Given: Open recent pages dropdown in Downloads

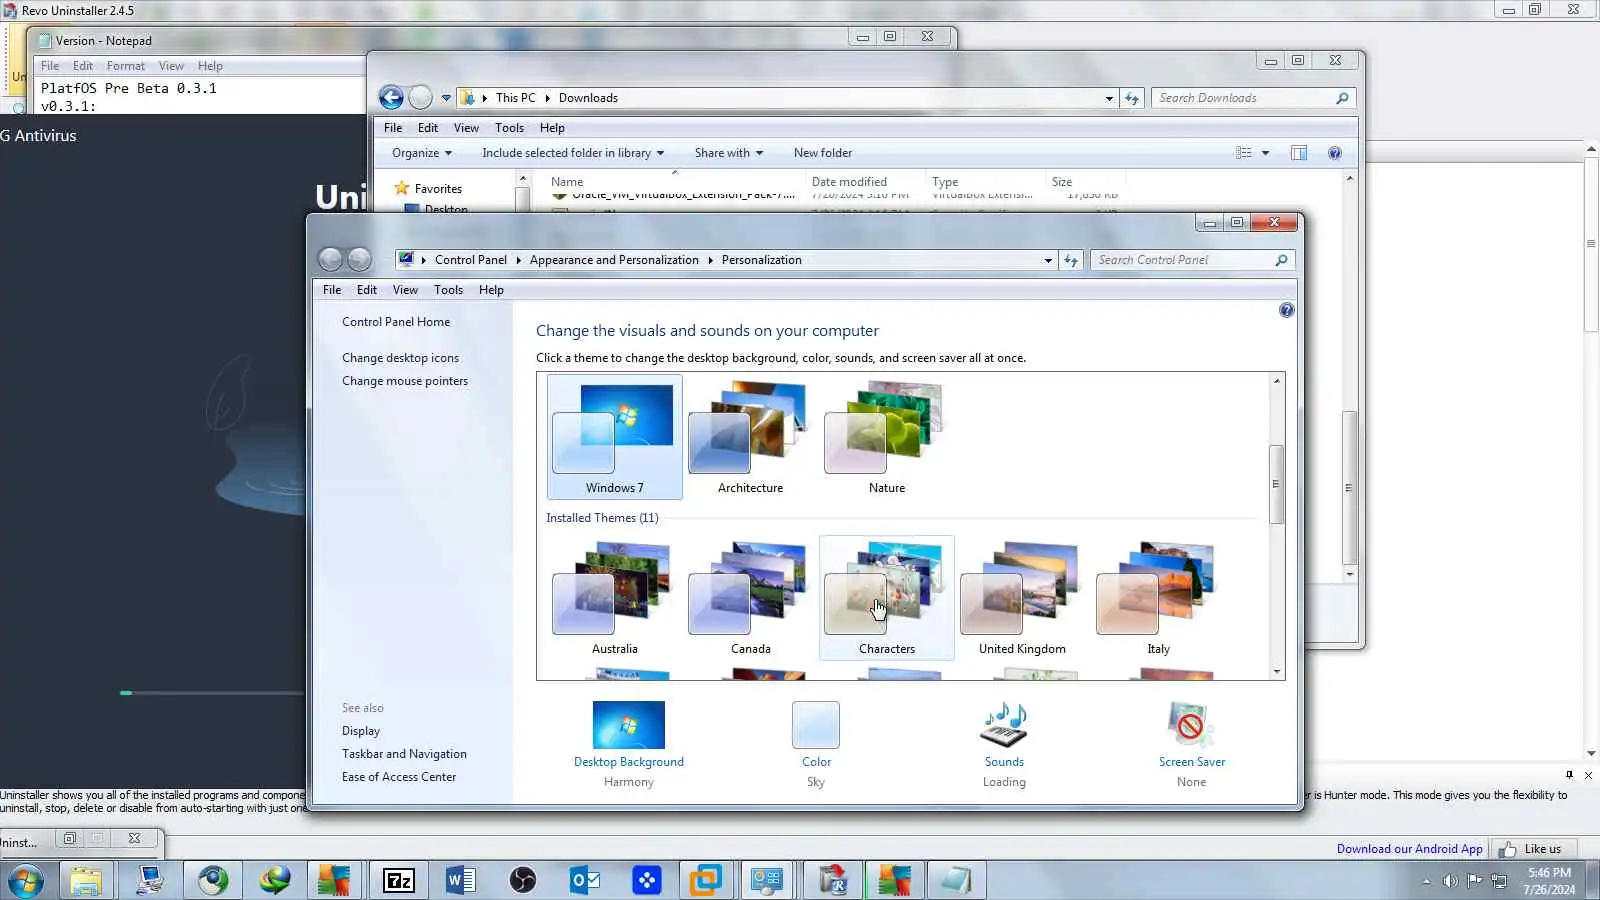Looking at the screenshot, I should tap(446, 98).
